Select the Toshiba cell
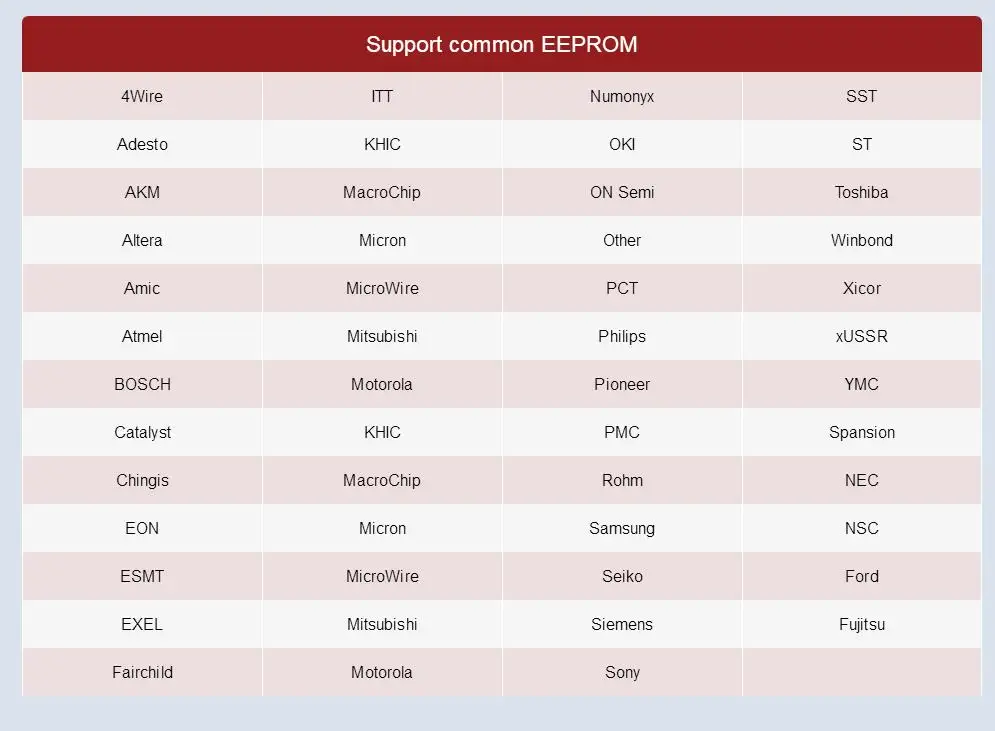 pos(861,192)
